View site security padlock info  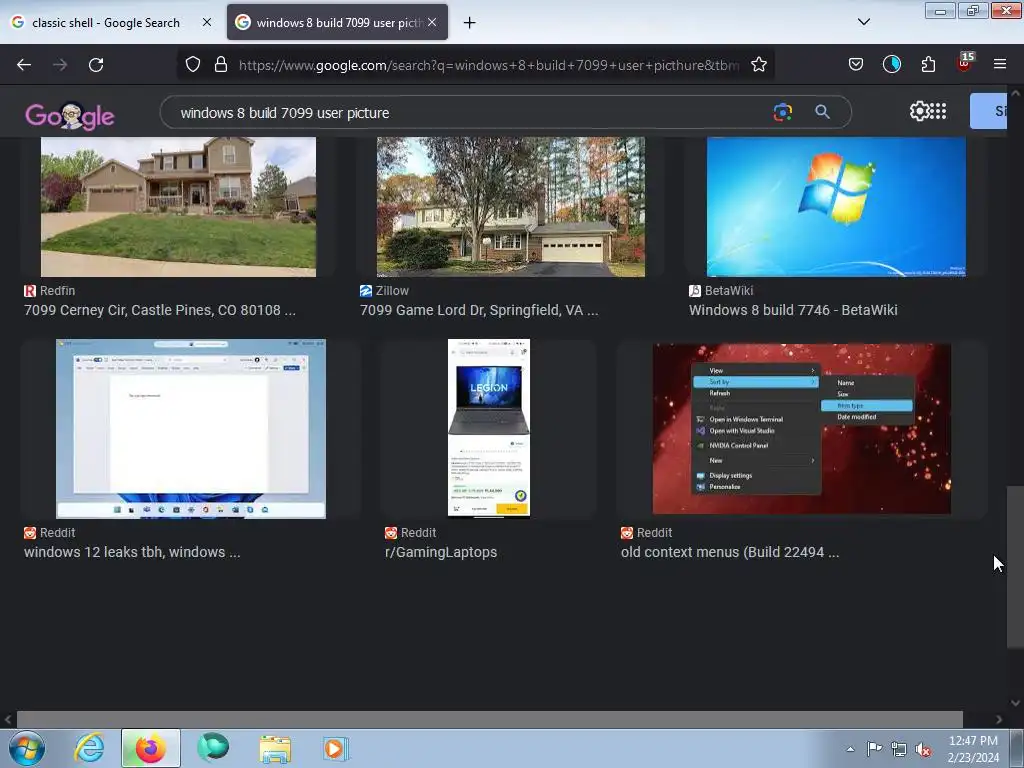[221, 65]
